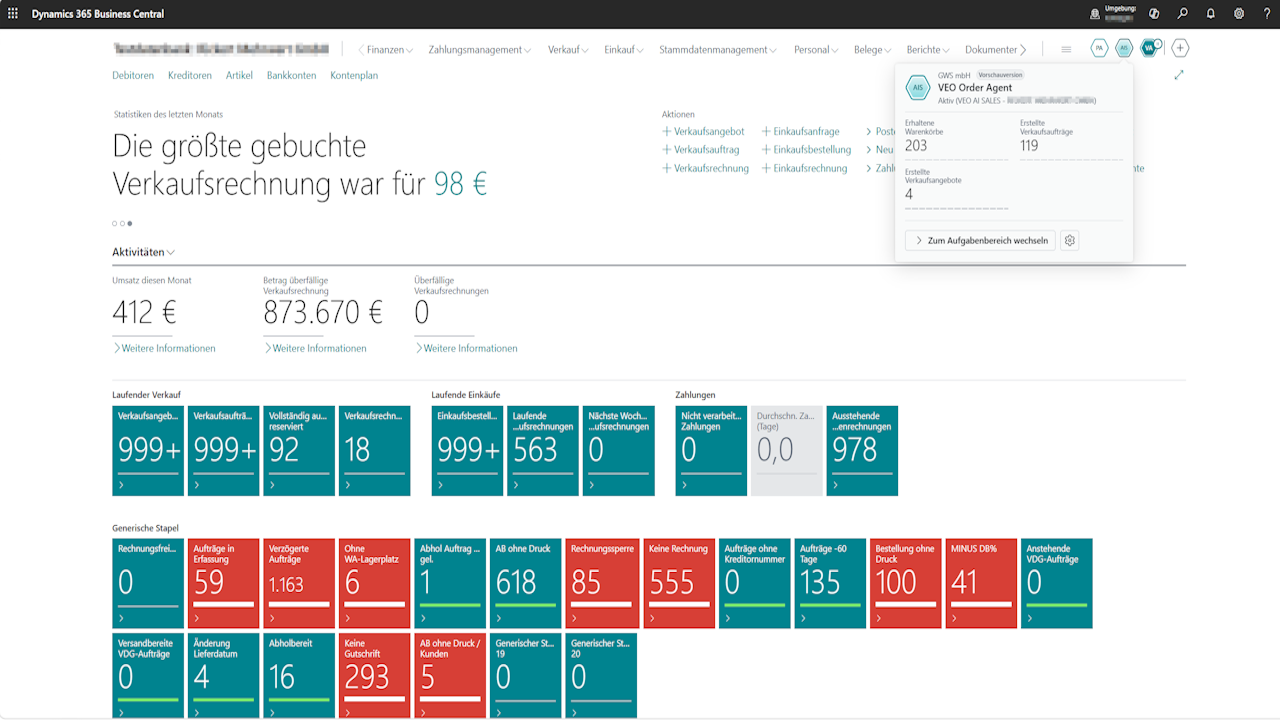Open Verzögerte Aufträge tile showing 1.163
The width and height of the screenshot is (1280, 720).
[299, 583]
